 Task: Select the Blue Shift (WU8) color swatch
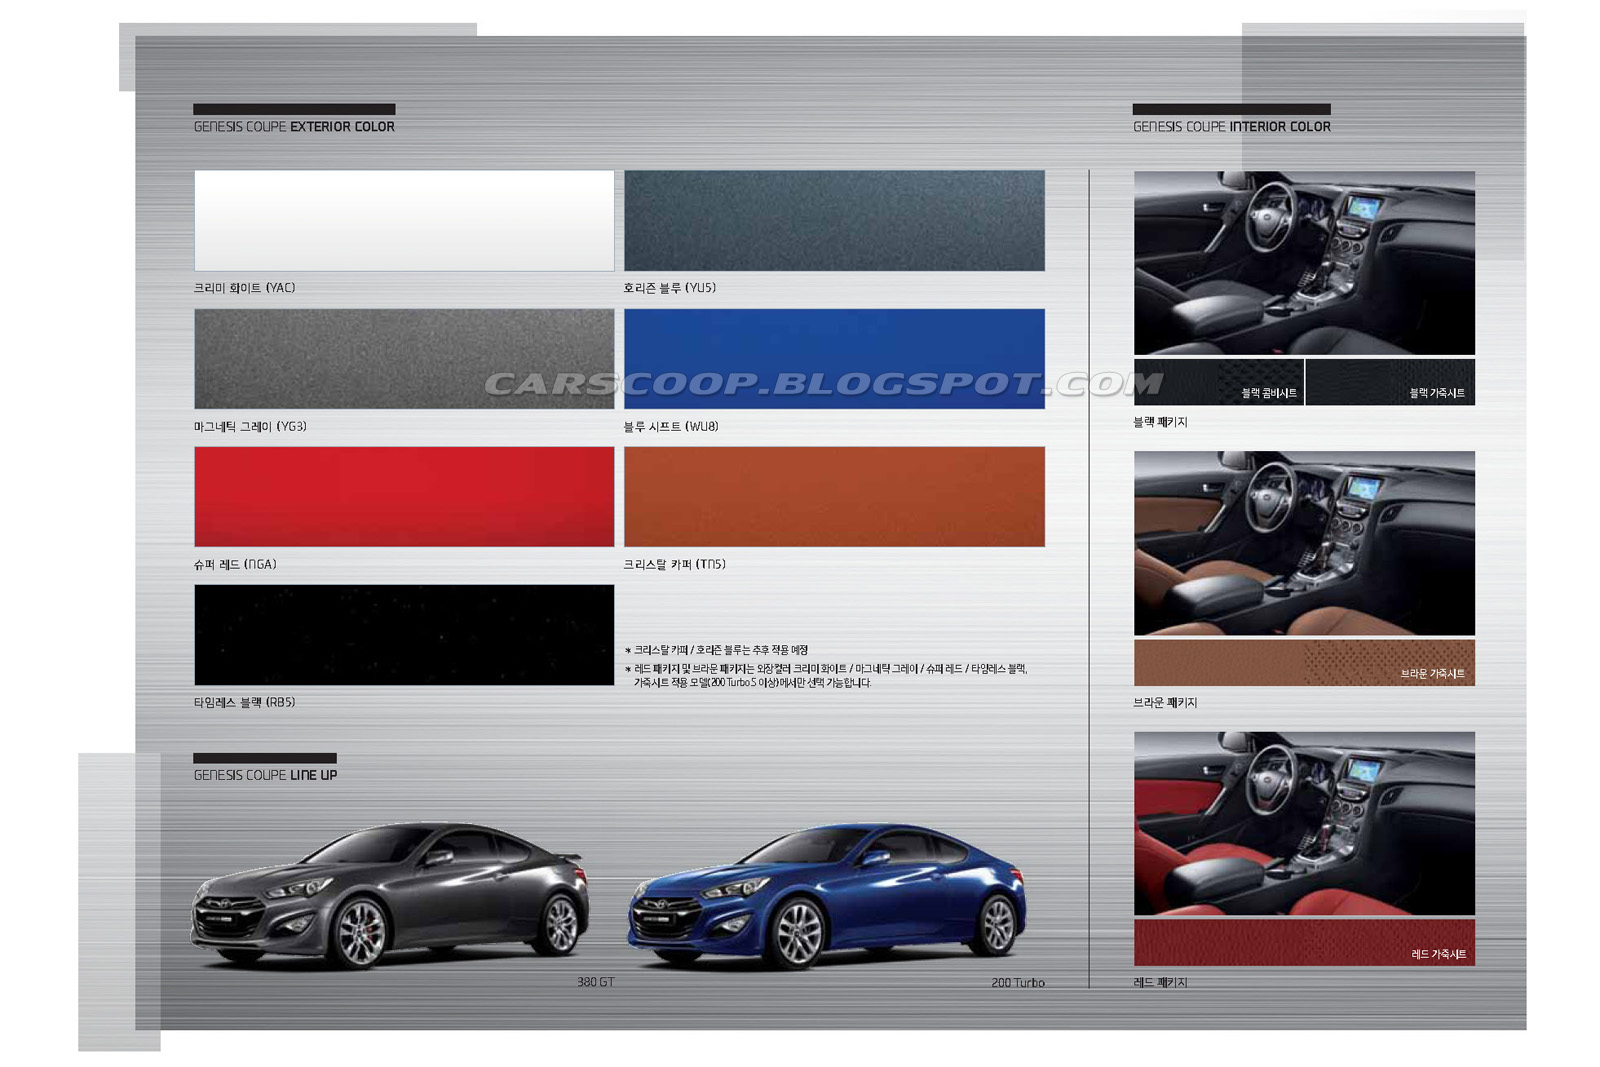pos(834,358)
